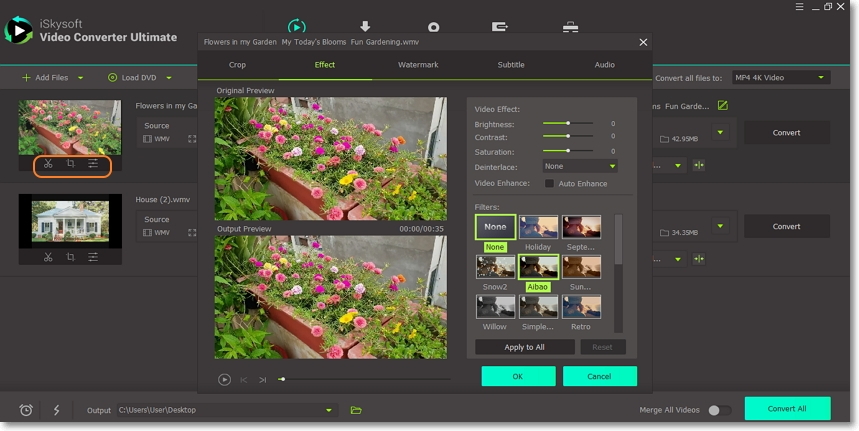Switch to the Subtitle tab
Image resolution: width=859 pixels, height=431 pixels.
click(x=511, y=65)
